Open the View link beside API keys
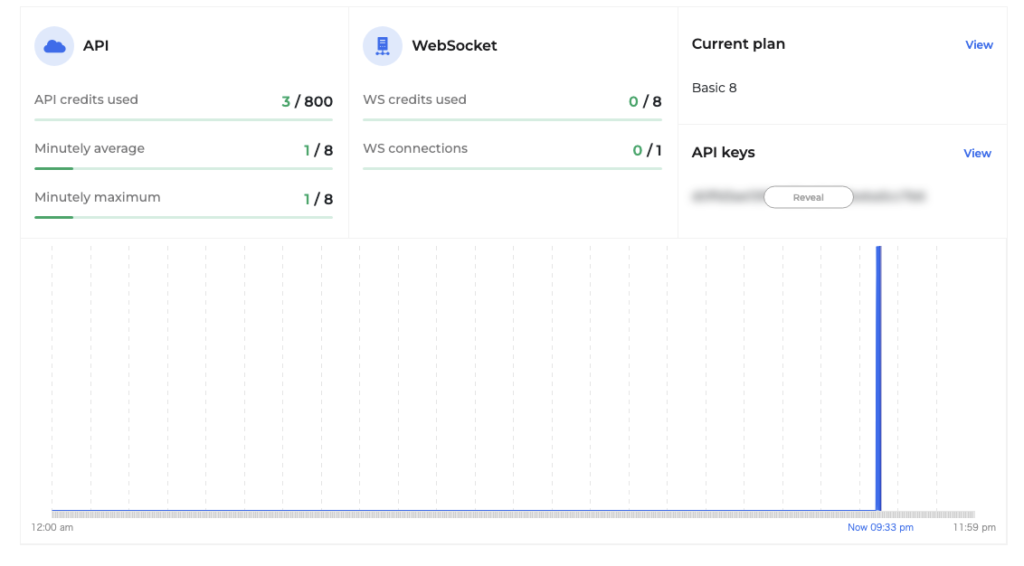Viewport: 1024px width, 566px height. [977, 154]
